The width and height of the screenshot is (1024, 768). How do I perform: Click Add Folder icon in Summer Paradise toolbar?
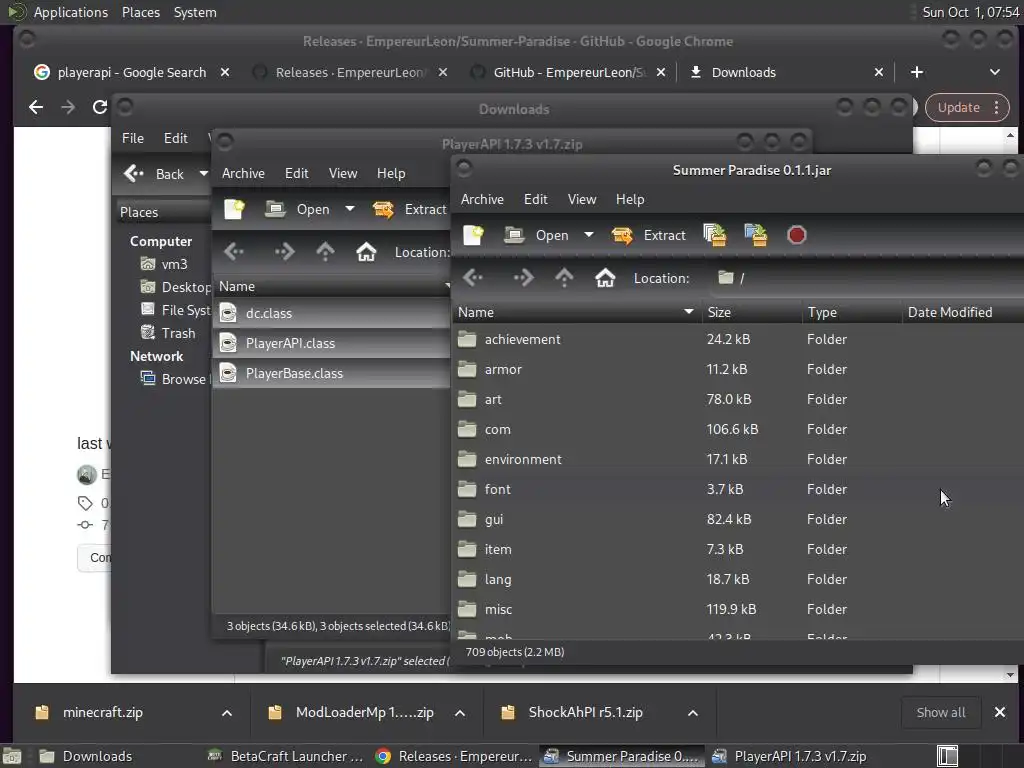(756, 235)
